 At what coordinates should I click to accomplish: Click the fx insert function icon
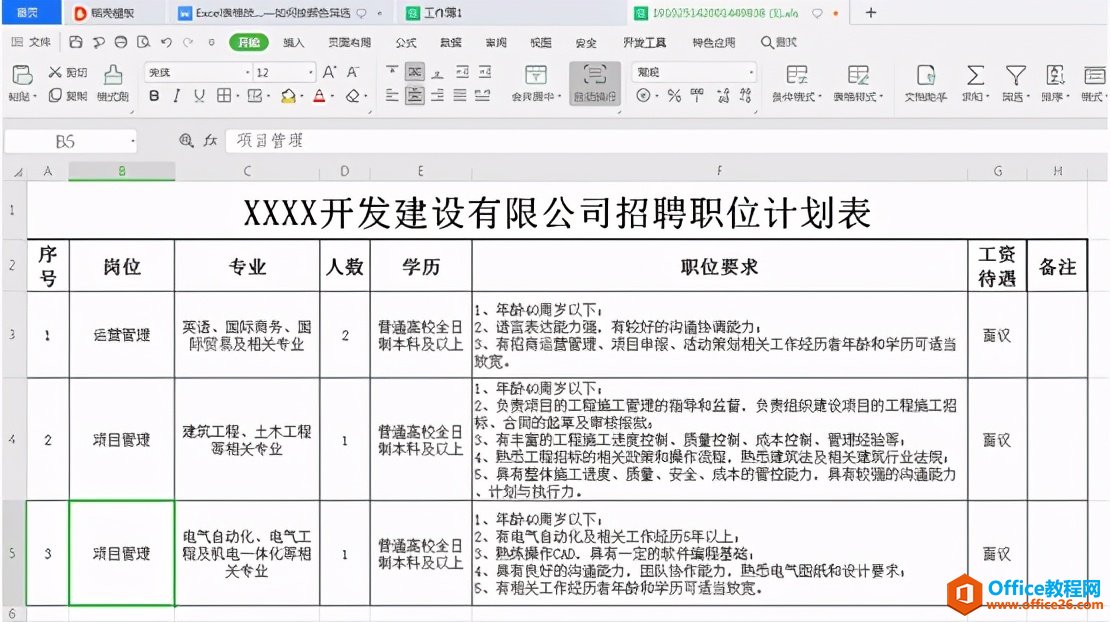[x=210, y=141]
